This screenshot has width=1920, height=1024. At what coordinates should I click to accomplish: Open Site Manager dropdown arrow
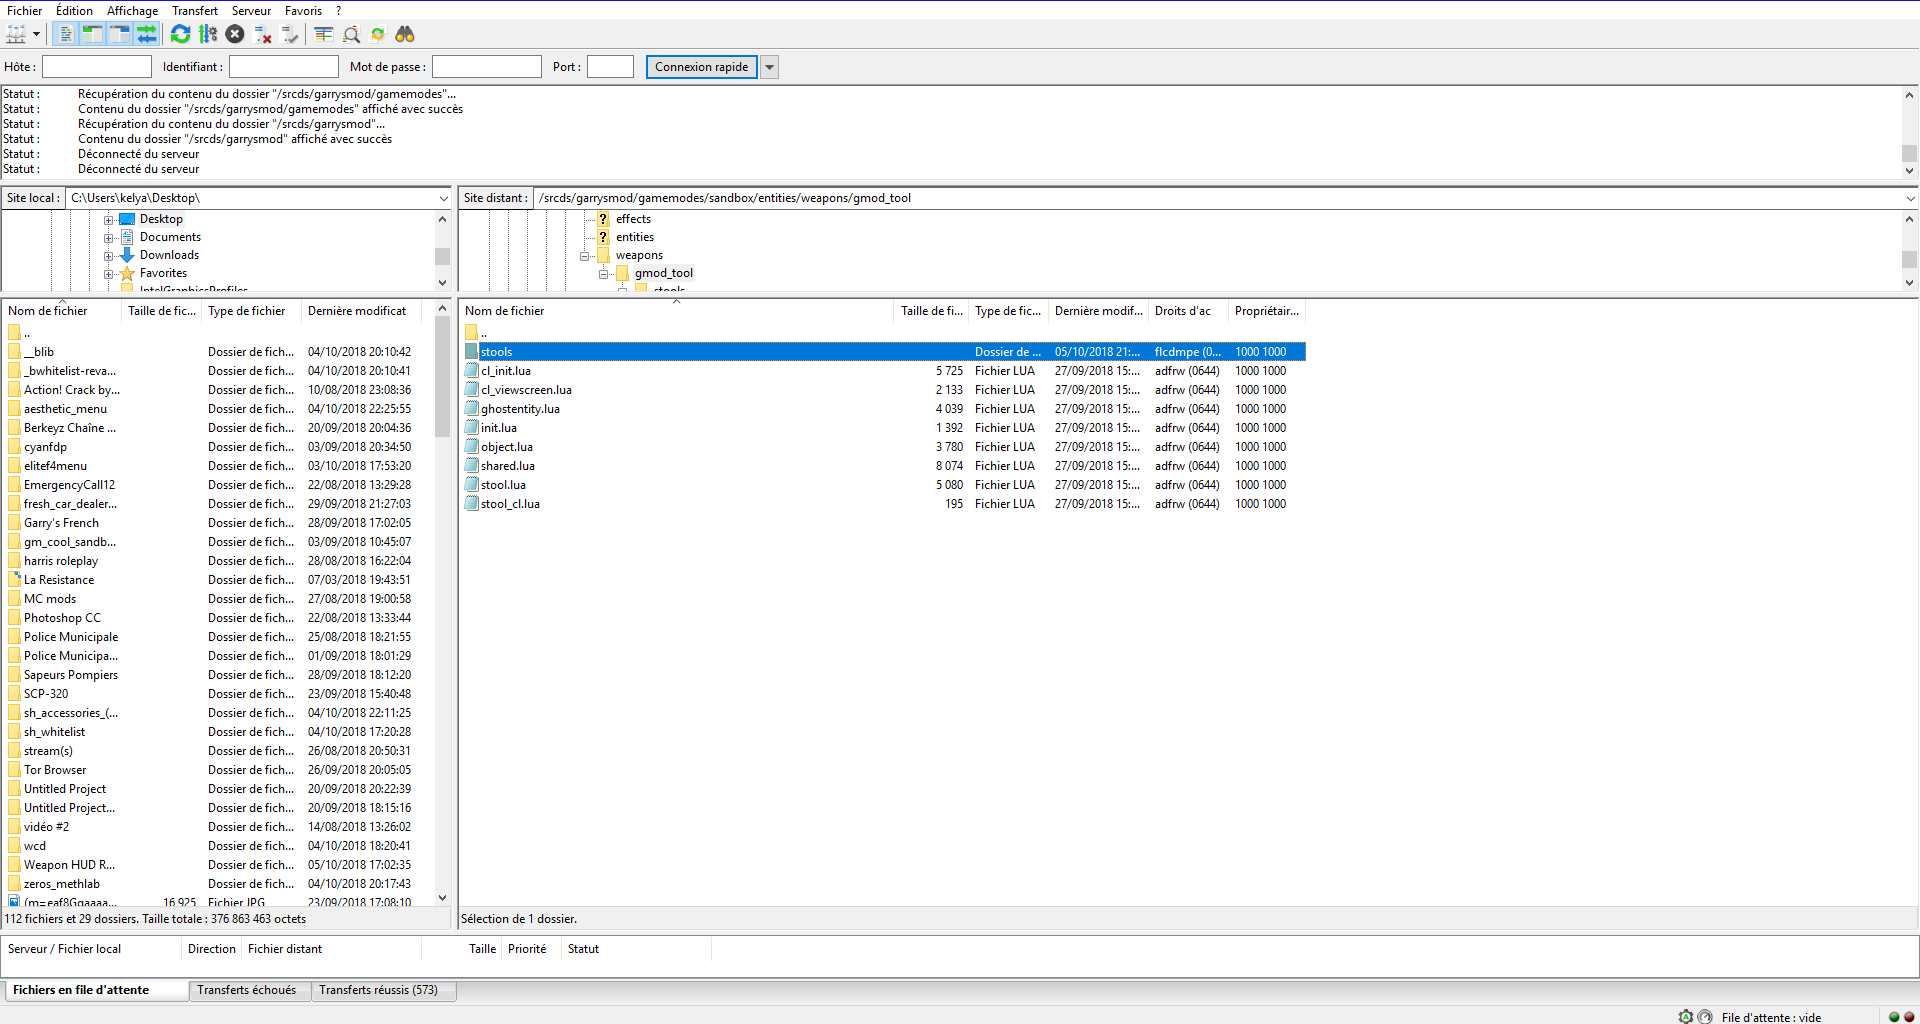(36, 34)
